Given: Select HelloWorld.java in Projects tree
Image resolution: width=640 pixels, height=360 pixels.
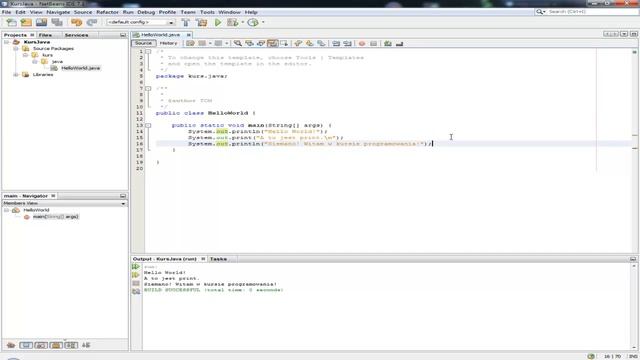Looking at the screenshot, I should click(80, 68).
